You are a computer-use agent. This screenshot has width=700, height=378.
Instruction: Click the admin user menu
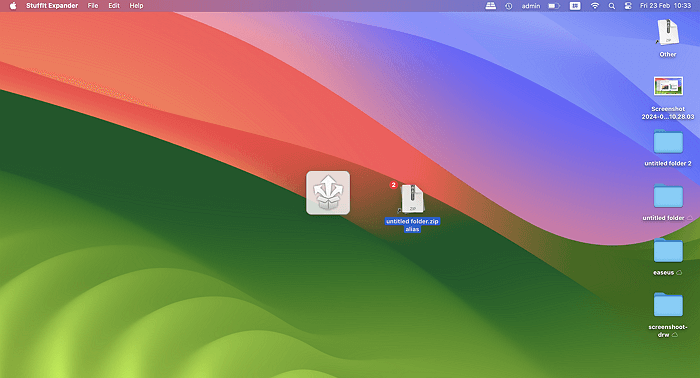(531, 6)
